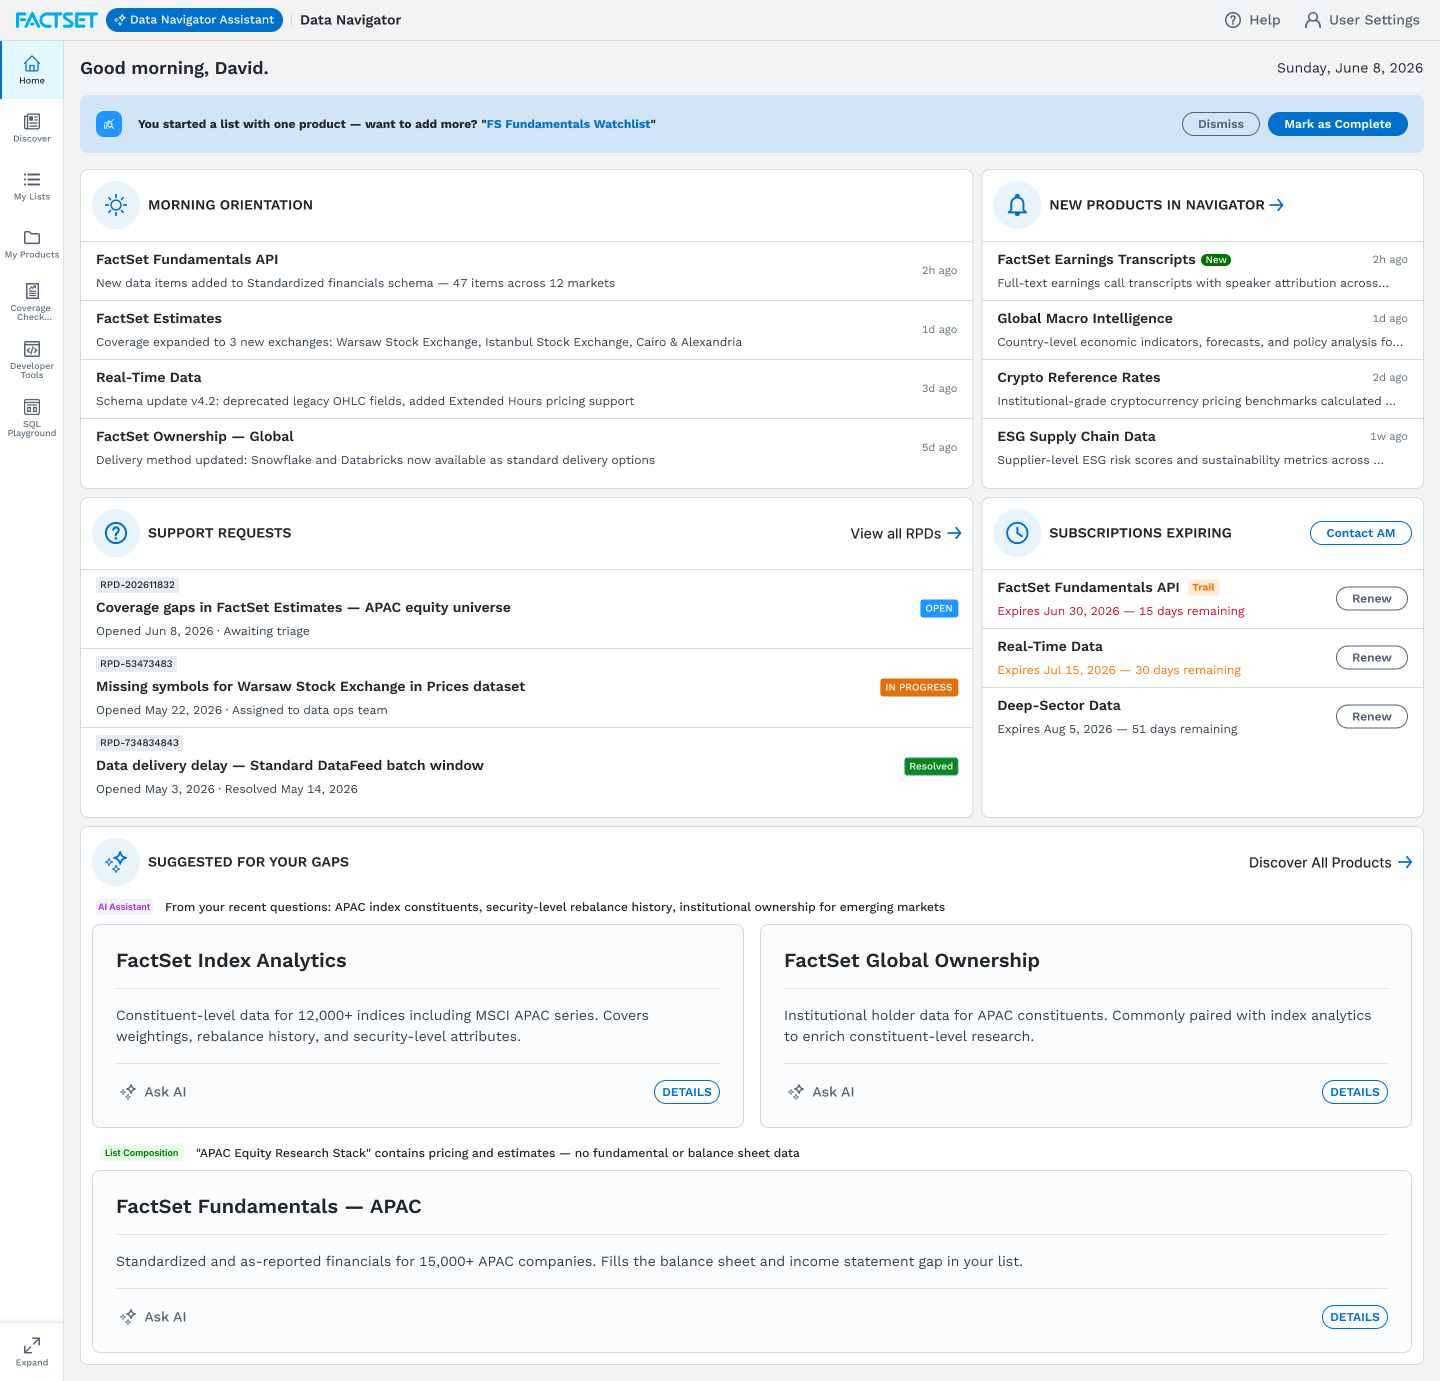Open the Discover sidebar icon
1440x1381 pixels.
[32, 127]
